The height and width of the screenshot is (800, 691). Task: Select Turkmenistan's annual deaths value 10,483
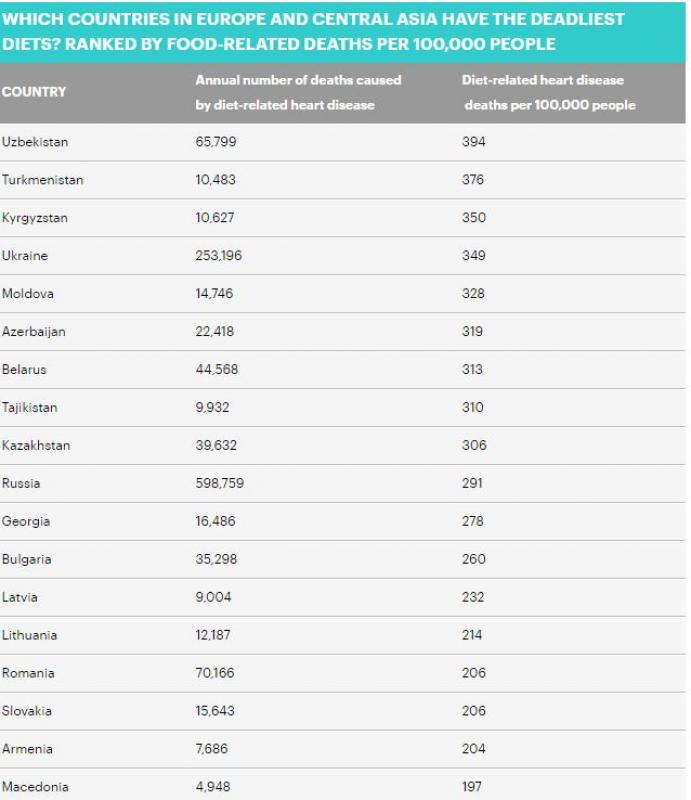tap(216, 180)
